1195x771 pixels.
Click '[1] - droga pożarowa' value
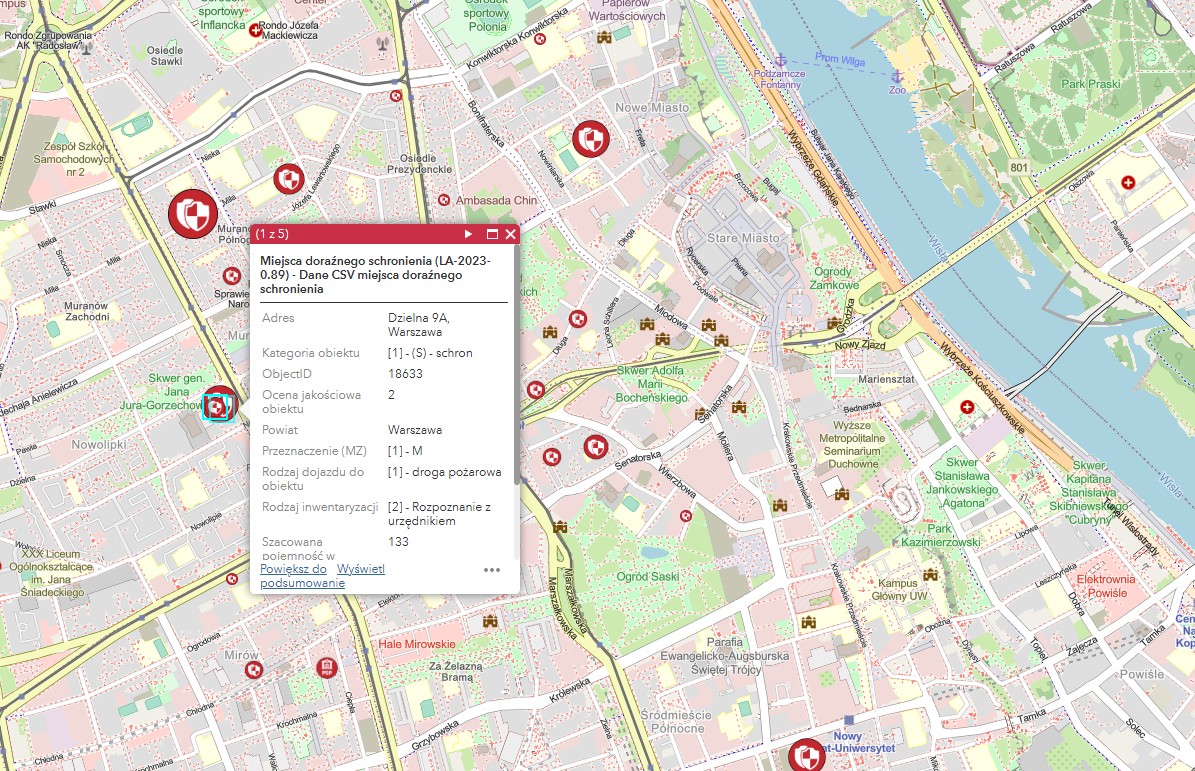[x=444, y=472]
